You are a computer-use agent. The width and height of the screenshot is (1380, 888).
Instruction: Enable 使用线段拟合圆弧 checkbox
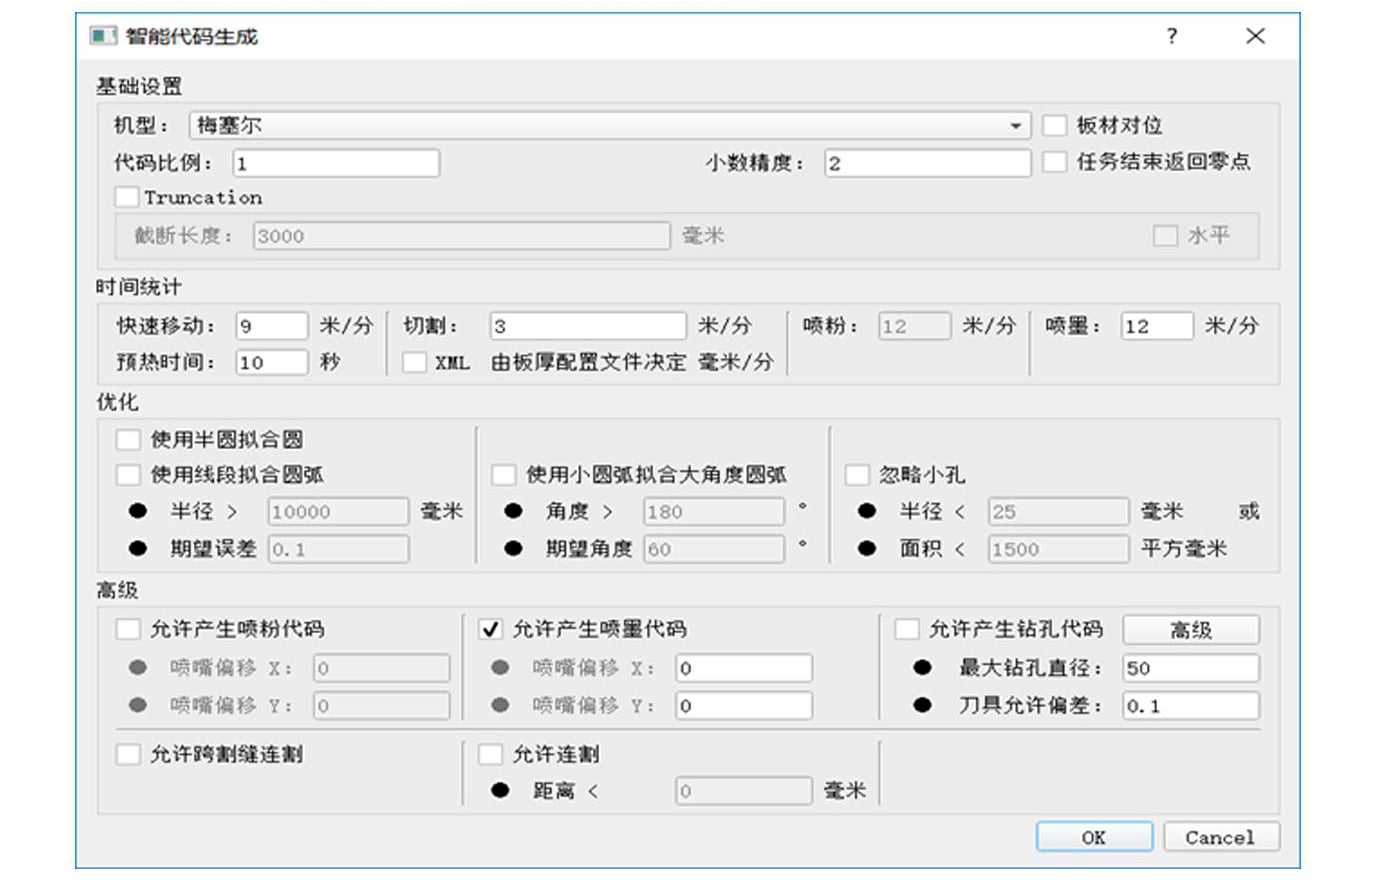click(128, 474)
